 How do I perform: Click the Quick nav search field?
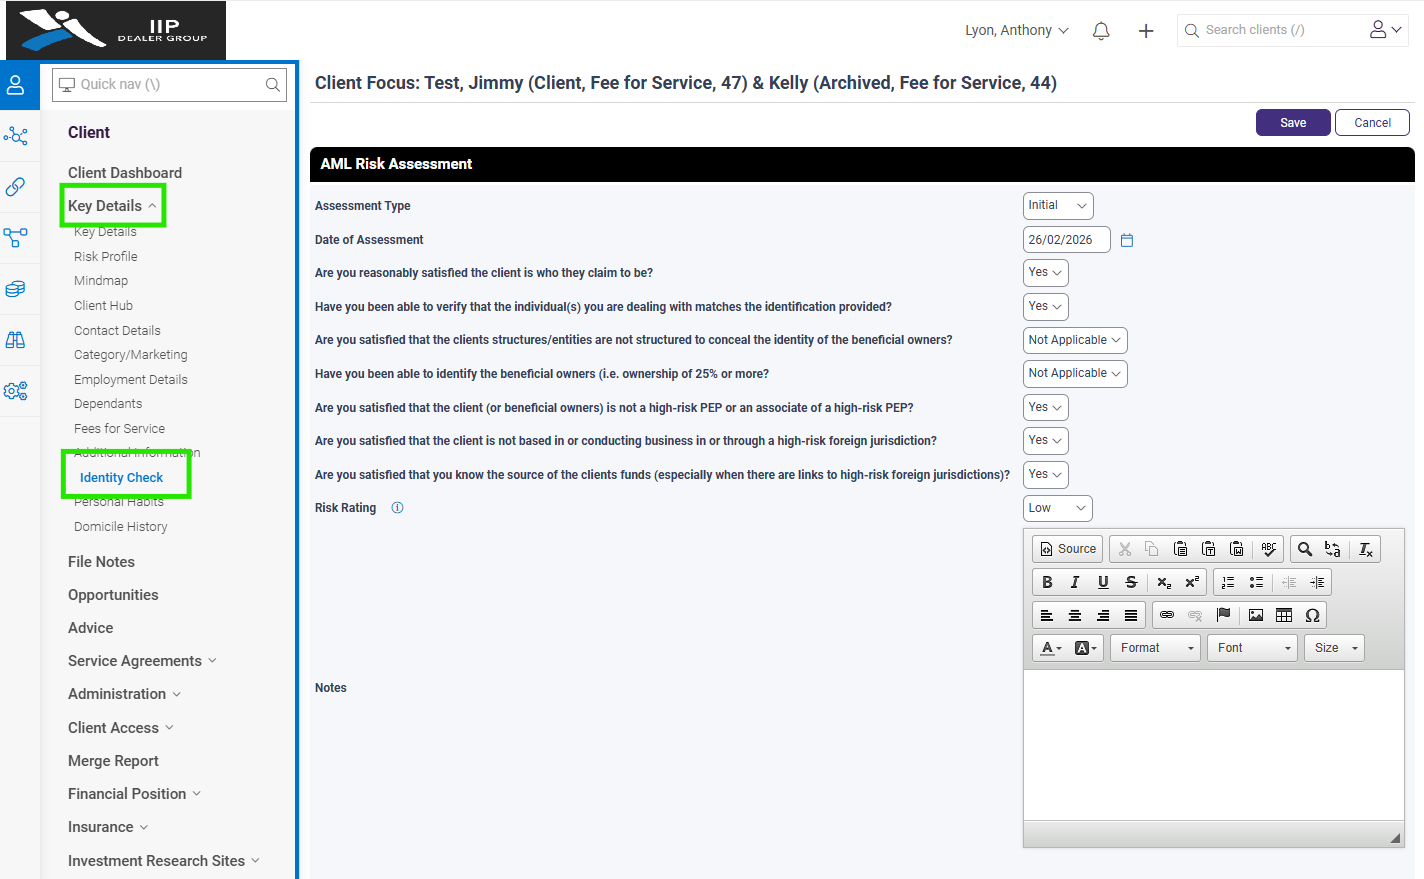point(169,85)
